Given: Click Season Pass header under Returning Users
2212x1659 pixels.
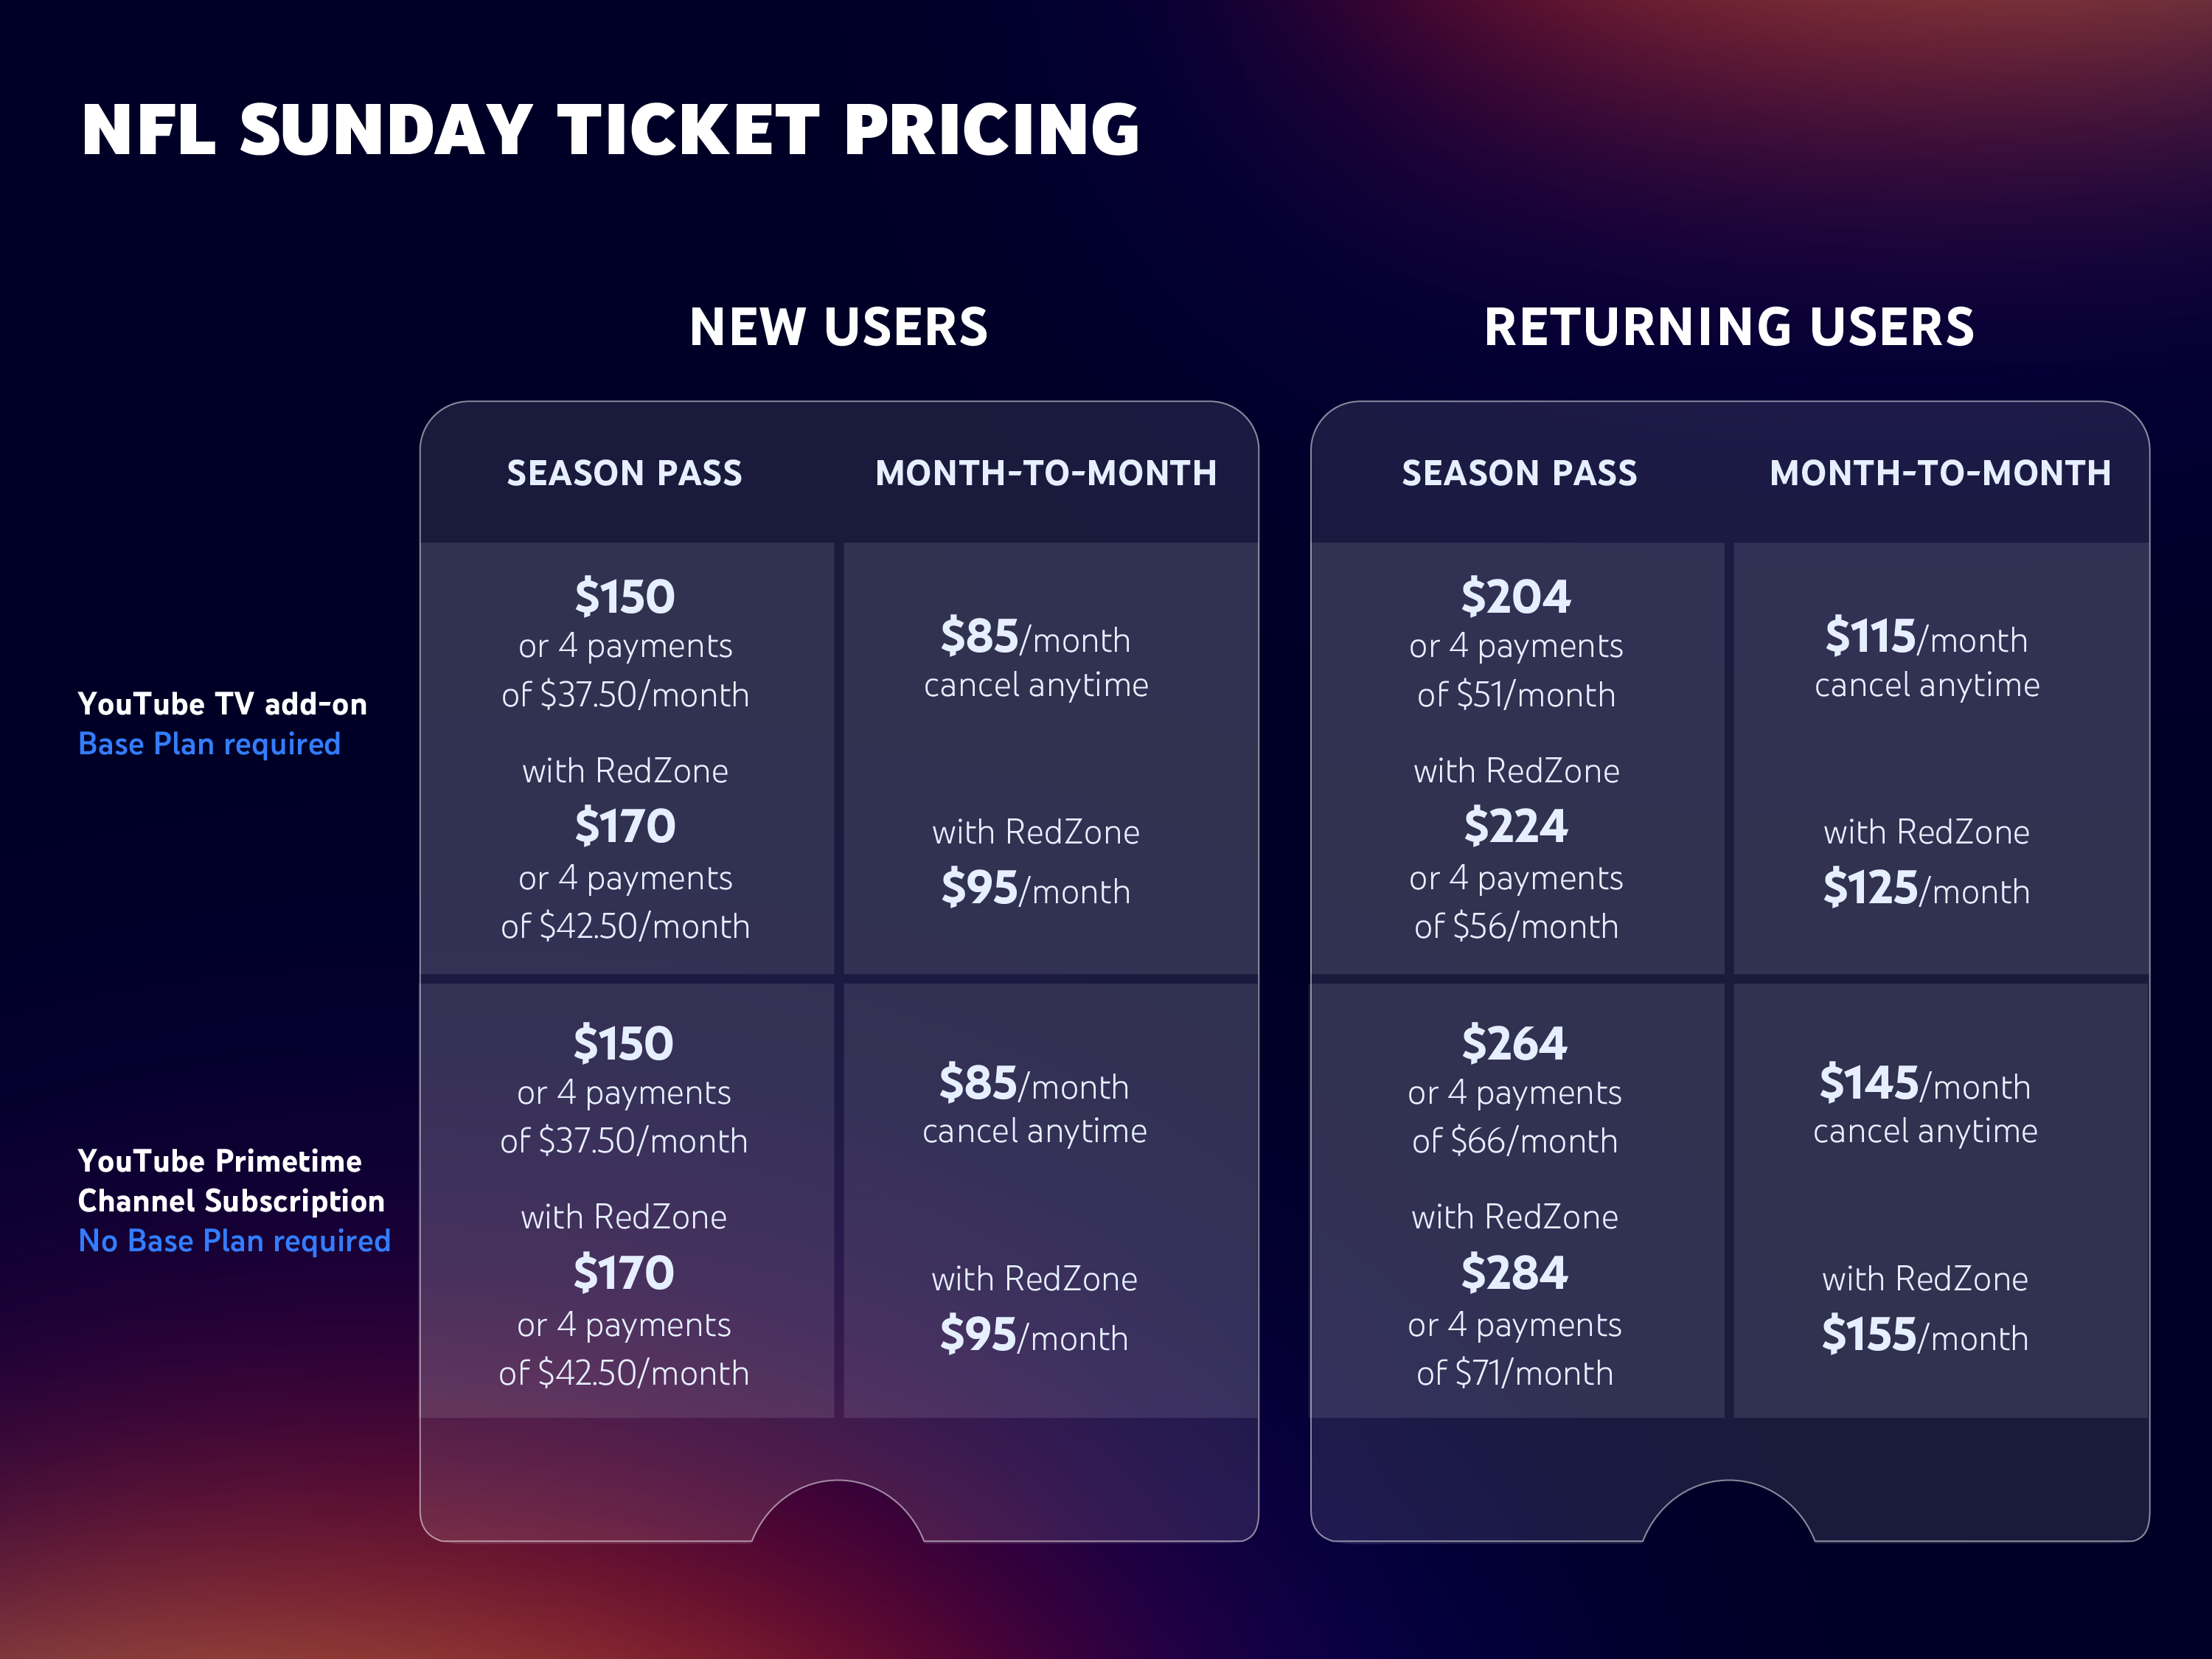Looking at the screenshot, I should click(x=1519, y=473).
